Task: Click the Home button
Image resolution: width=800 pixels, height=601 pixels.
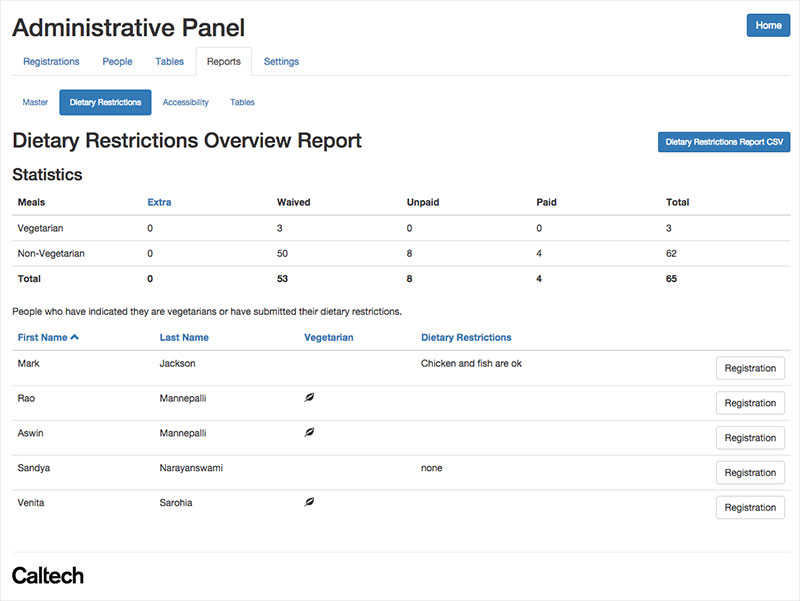Action: coord(768,26)
